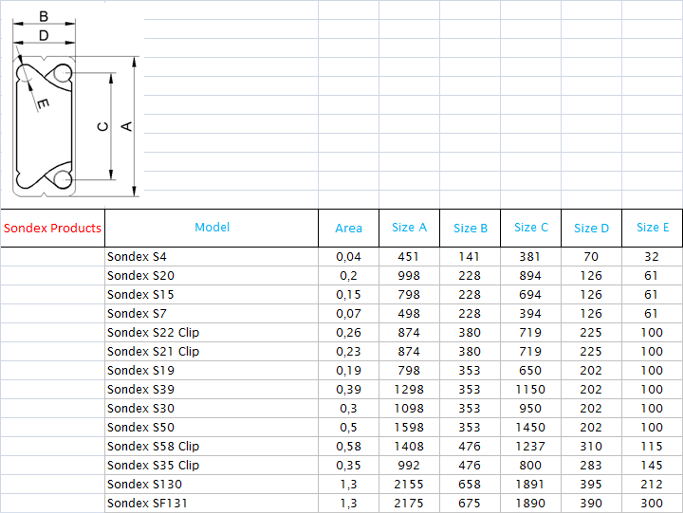The image size is (683, 513).
Task: Select Size A value 1098 for S30
Action: pyautogui.click(x=409, y=408)
